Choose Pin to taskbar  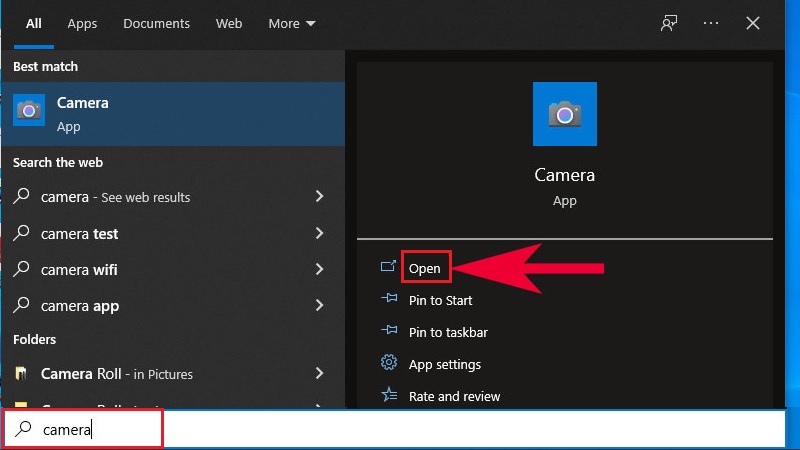pos(448,333)
